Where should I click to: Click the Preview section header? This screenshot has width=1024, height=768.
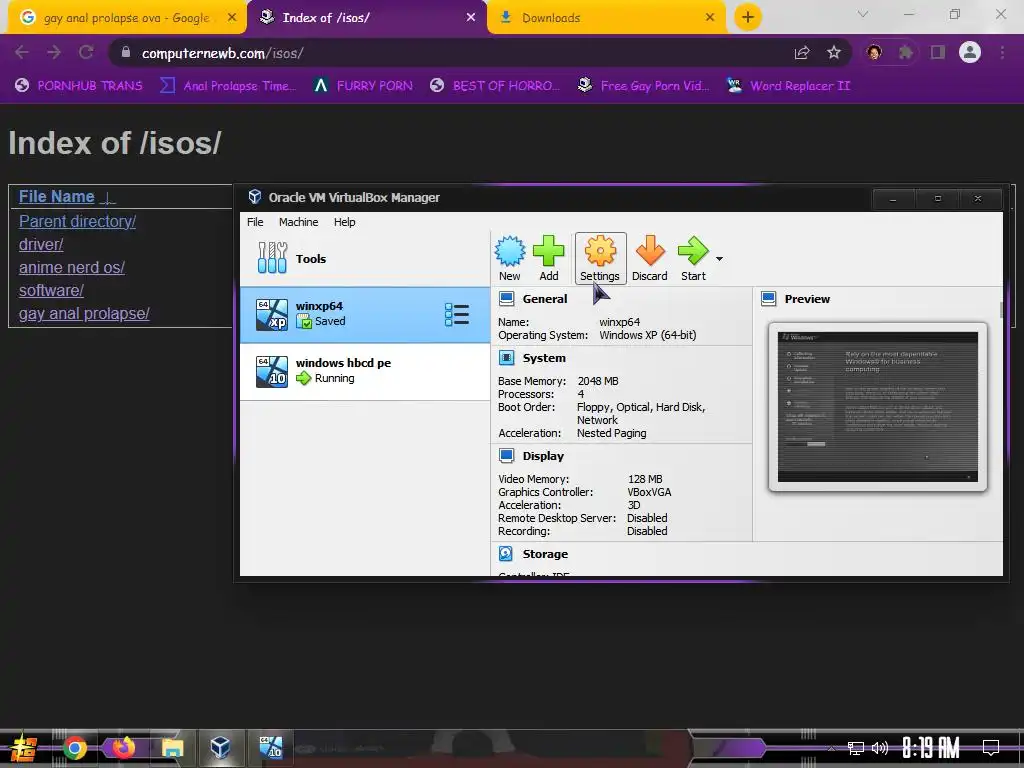point(807,299)
